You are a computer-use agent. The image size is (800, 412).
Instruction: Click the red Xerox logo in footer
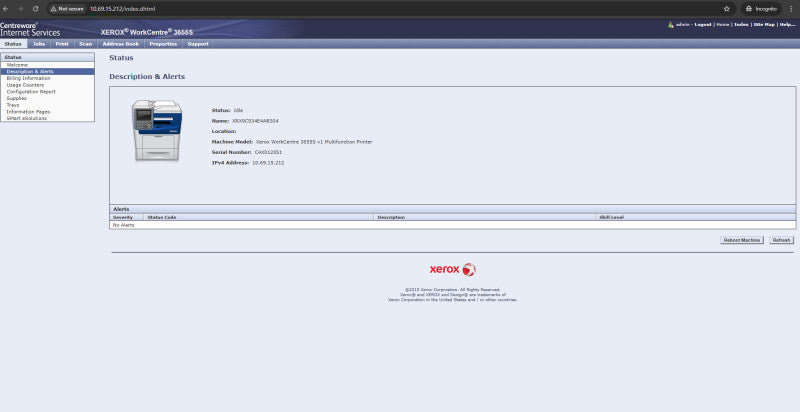click(x=452, y=269)
